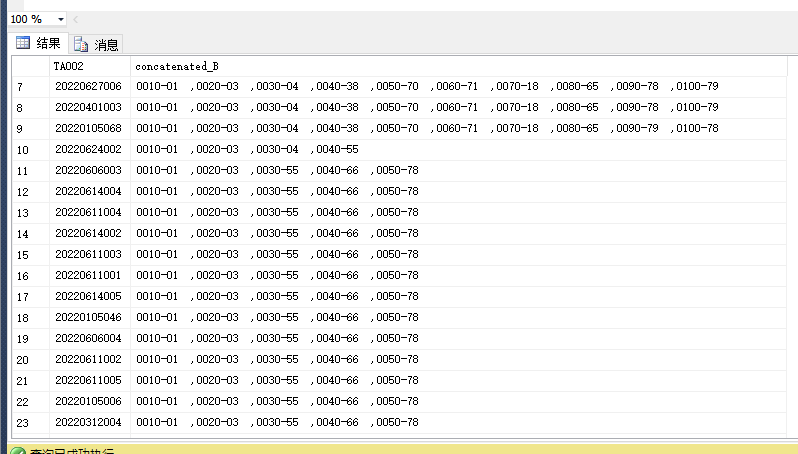Click the document icon on the 消息 tab
The height and width of the screenshot is (454, 798).
coord(80,44)
